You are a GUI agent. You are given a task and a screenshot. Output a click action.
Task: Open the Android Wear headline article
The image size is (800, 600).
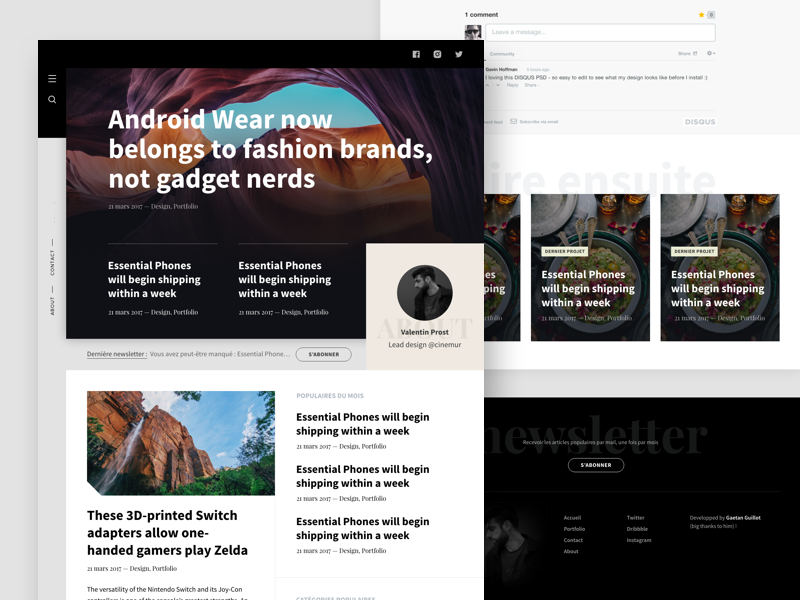[270, 149]
